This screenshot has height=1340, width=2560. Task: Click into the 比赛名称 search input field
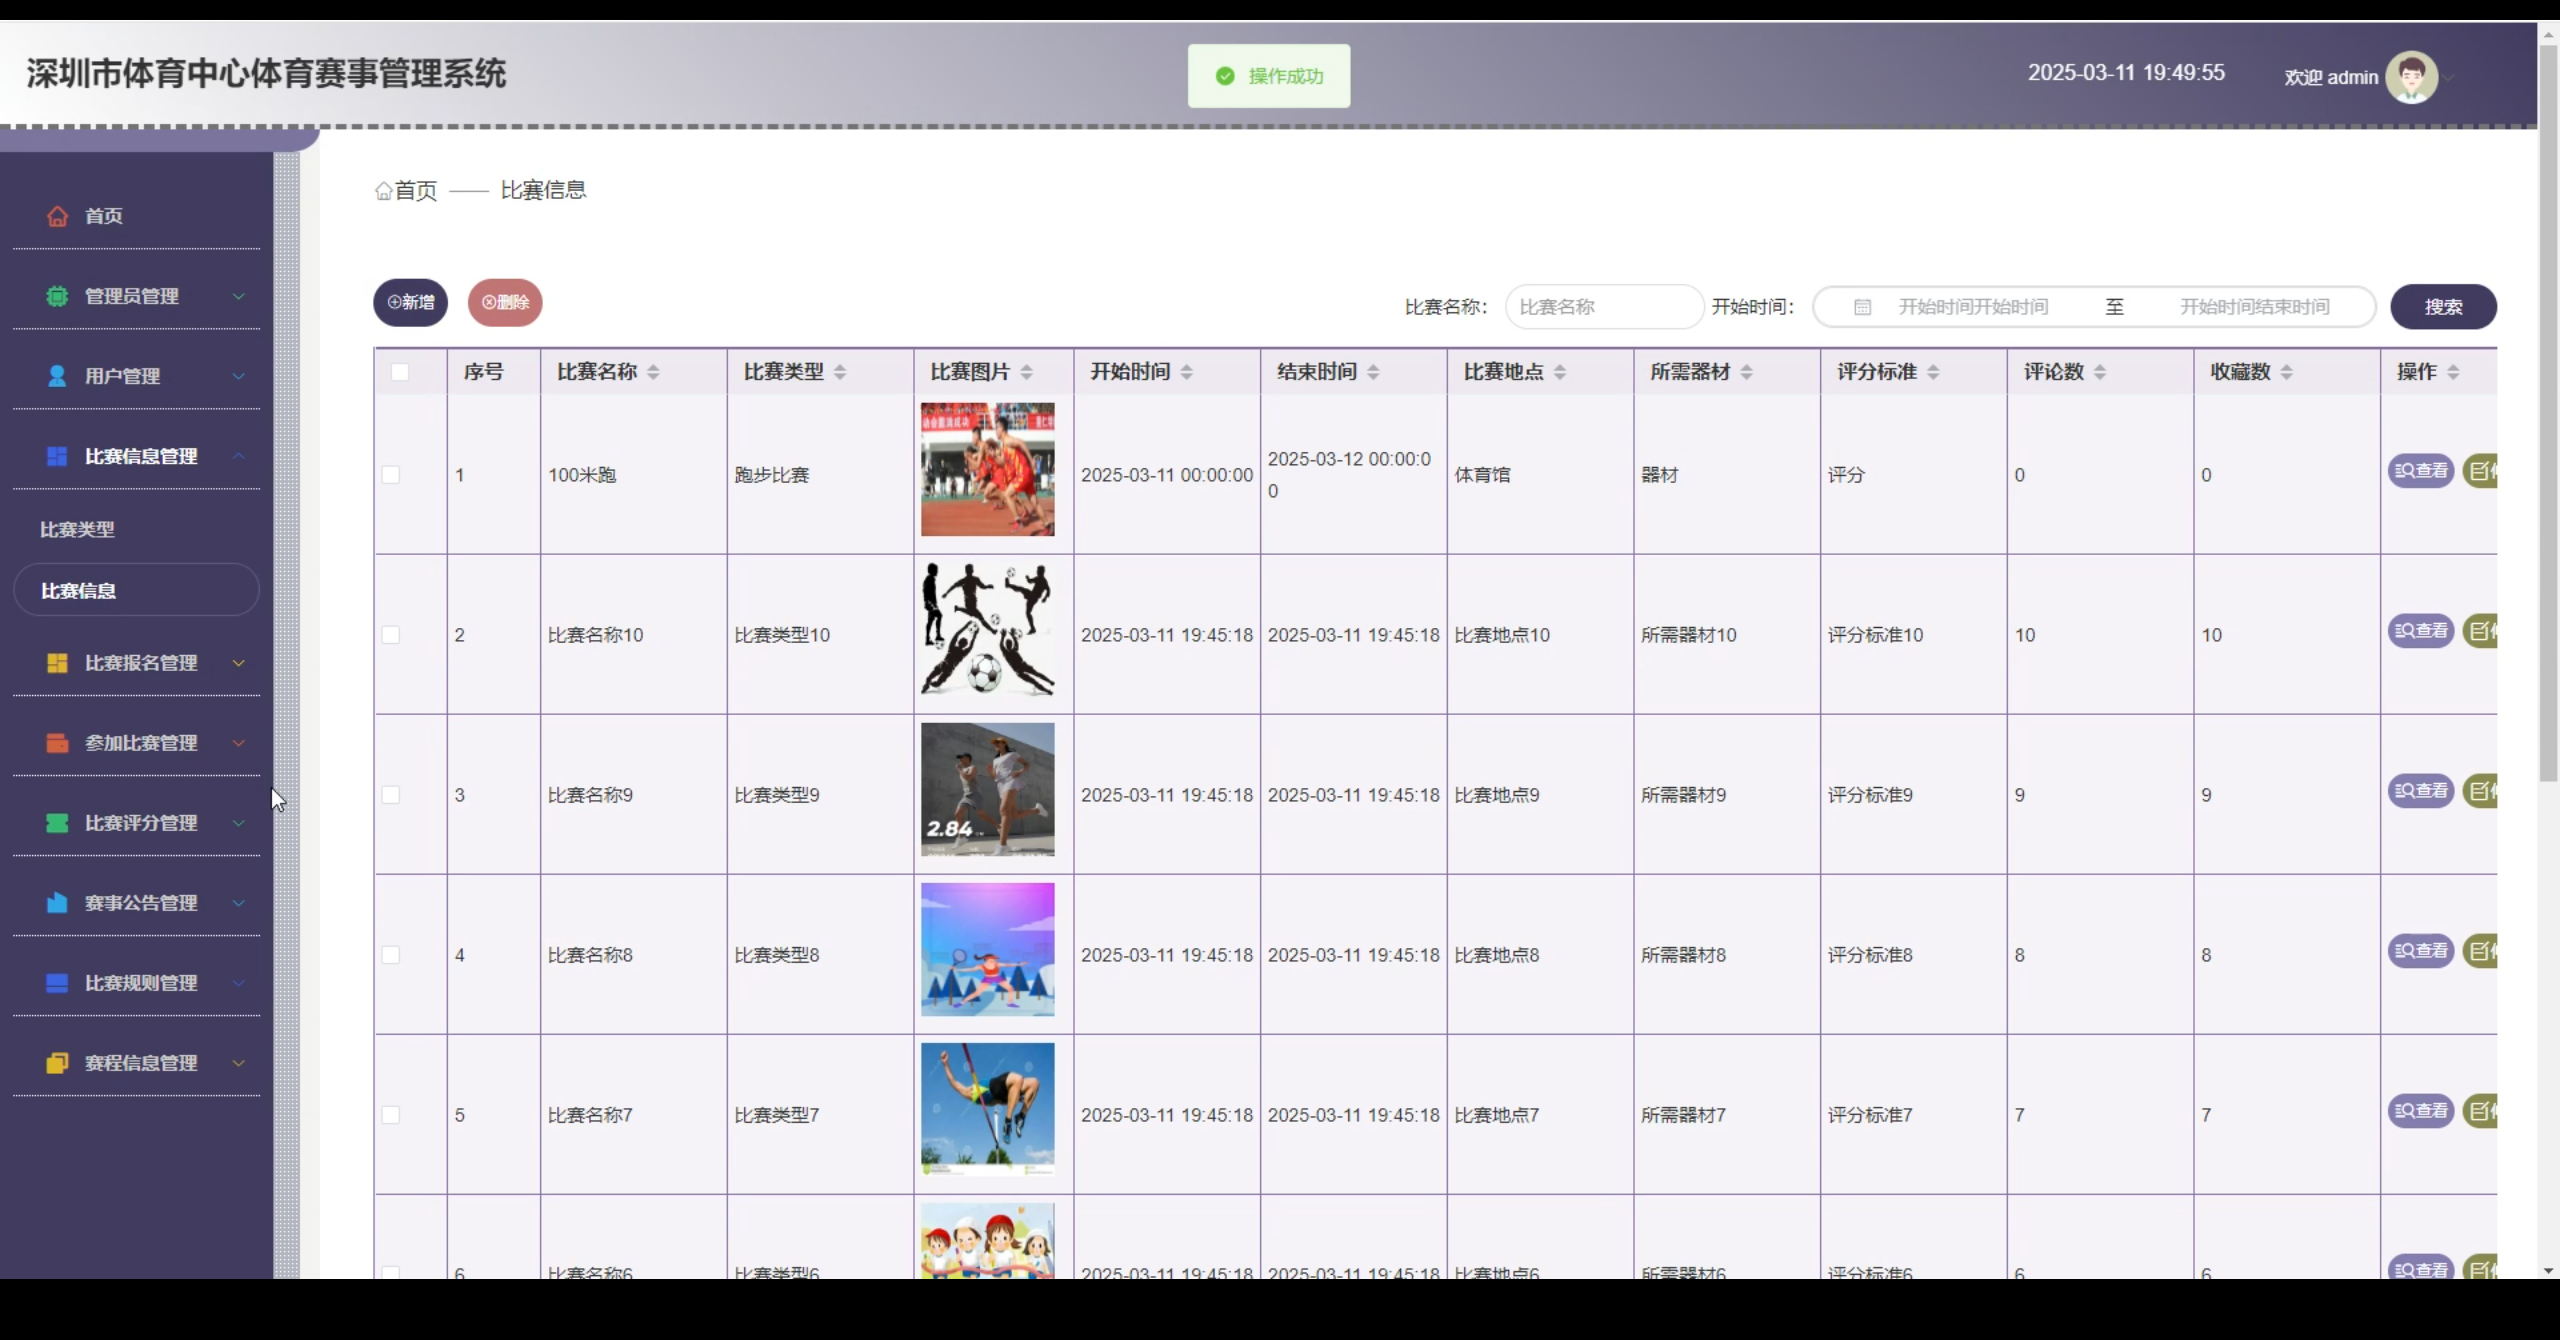pyautogui.click(x=1603, y=307)
